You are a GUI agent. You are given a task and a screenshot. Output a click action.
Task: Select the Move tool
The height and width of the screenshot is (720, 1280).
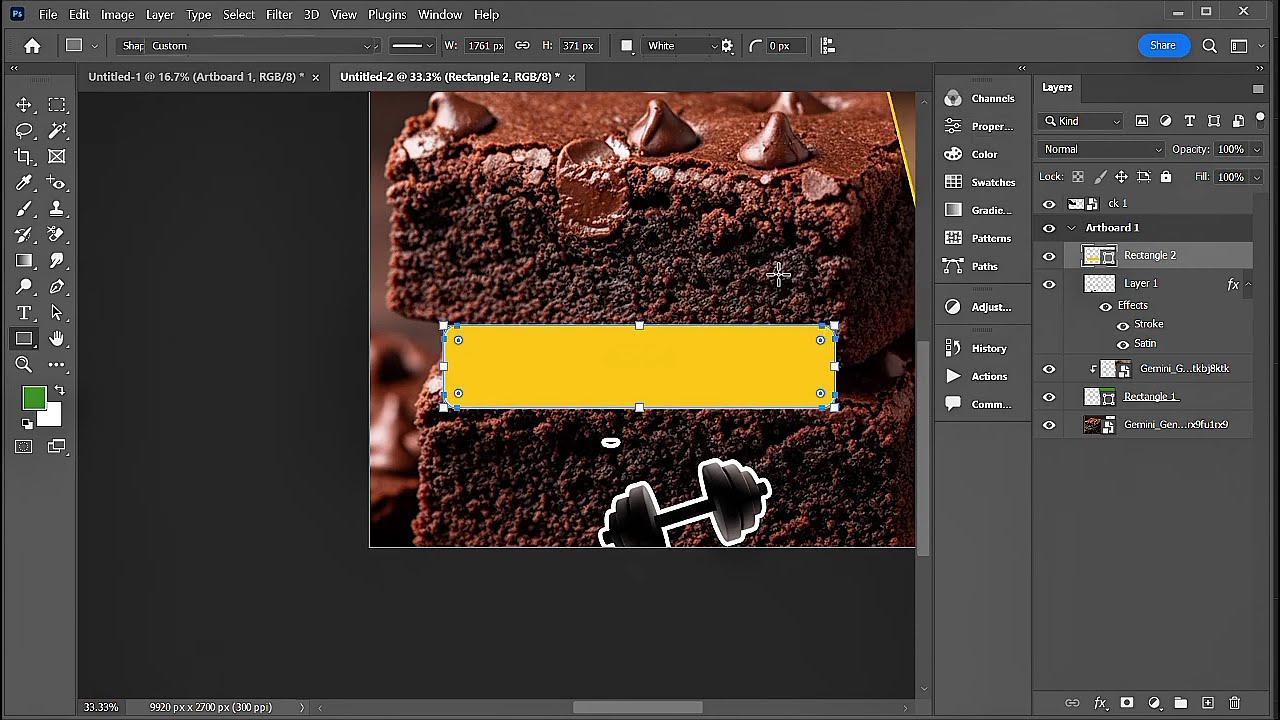click(x=24, y=105)
